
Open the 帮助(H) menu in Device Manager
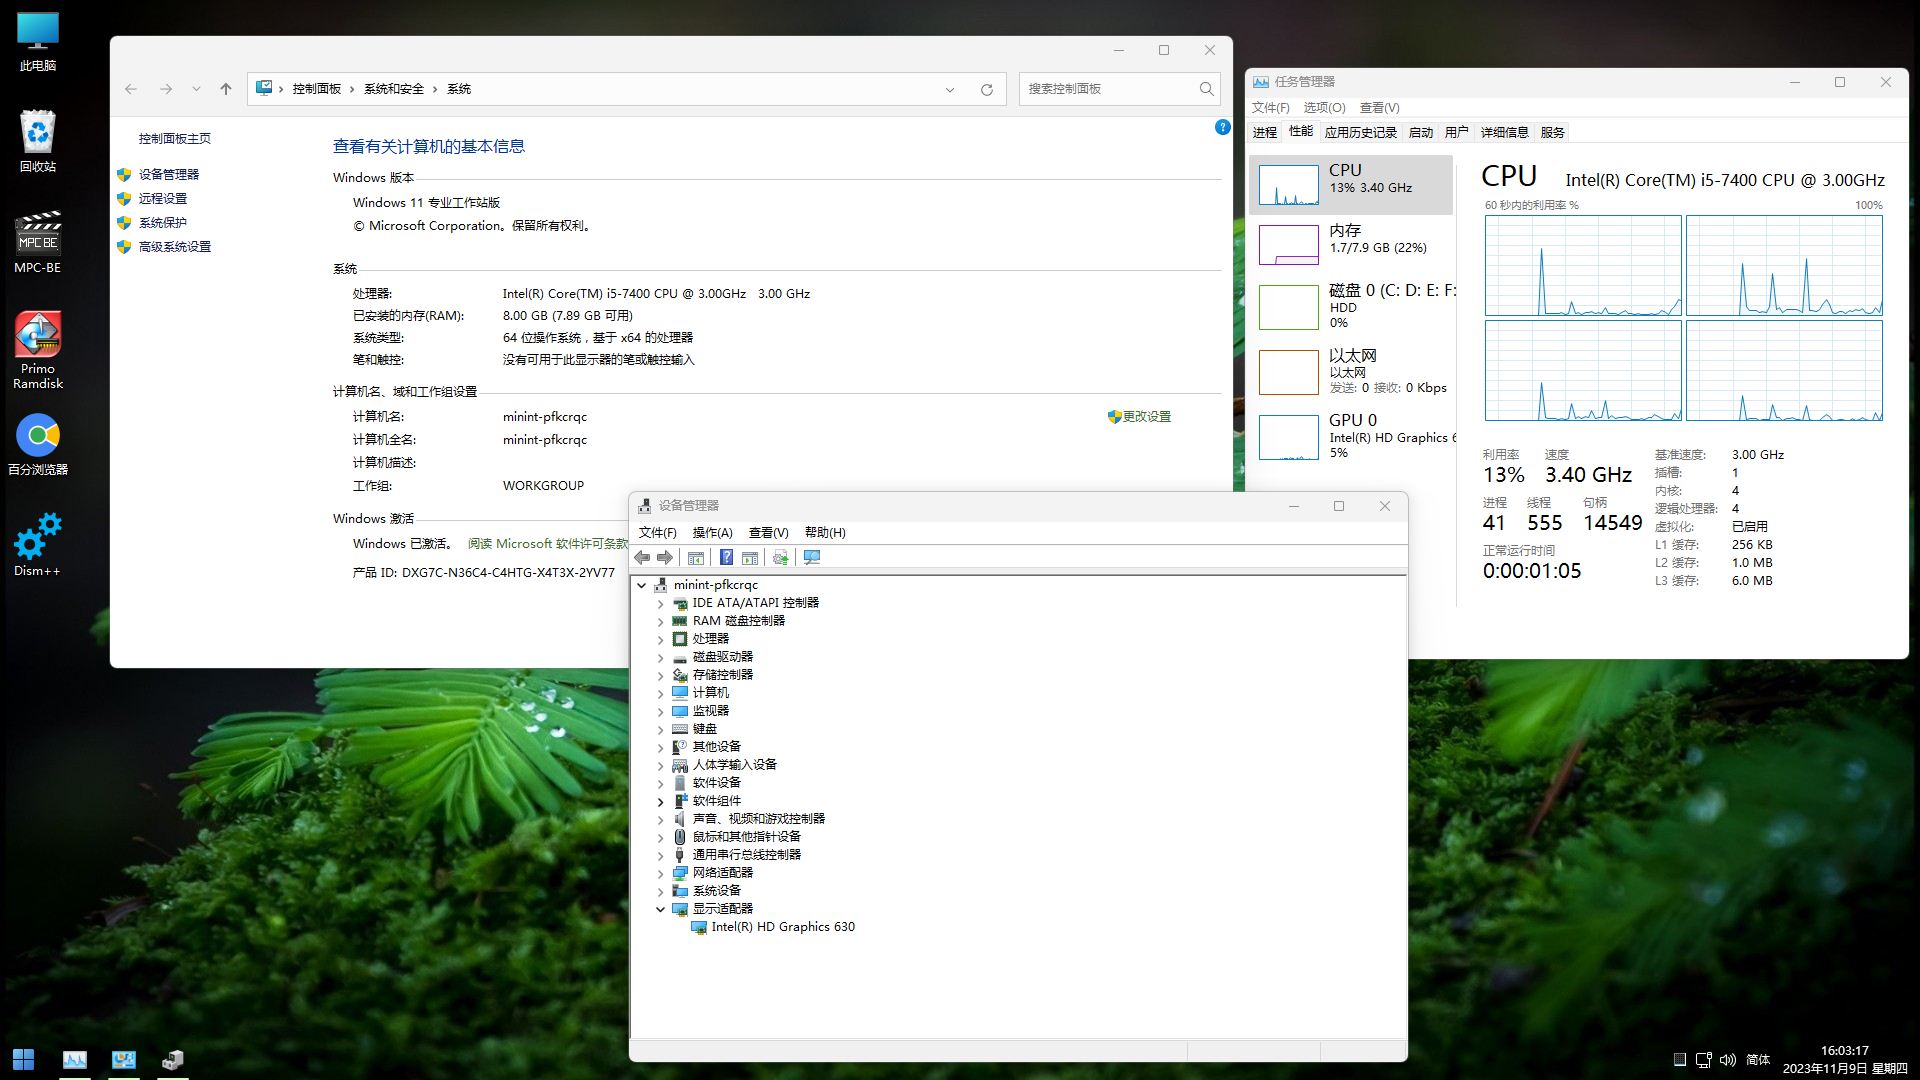click(x=825, y=532)
